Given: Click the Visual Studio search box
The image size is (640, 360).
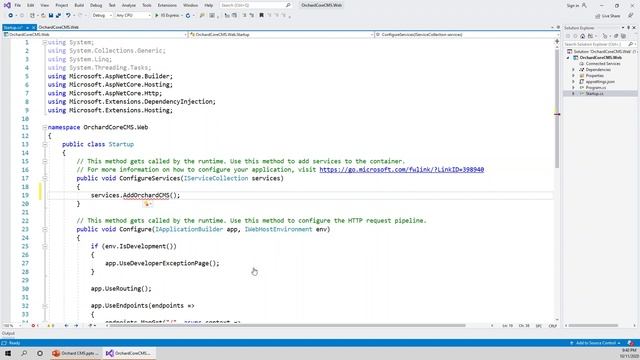Looking at the screenshot, I should (256, 5).
